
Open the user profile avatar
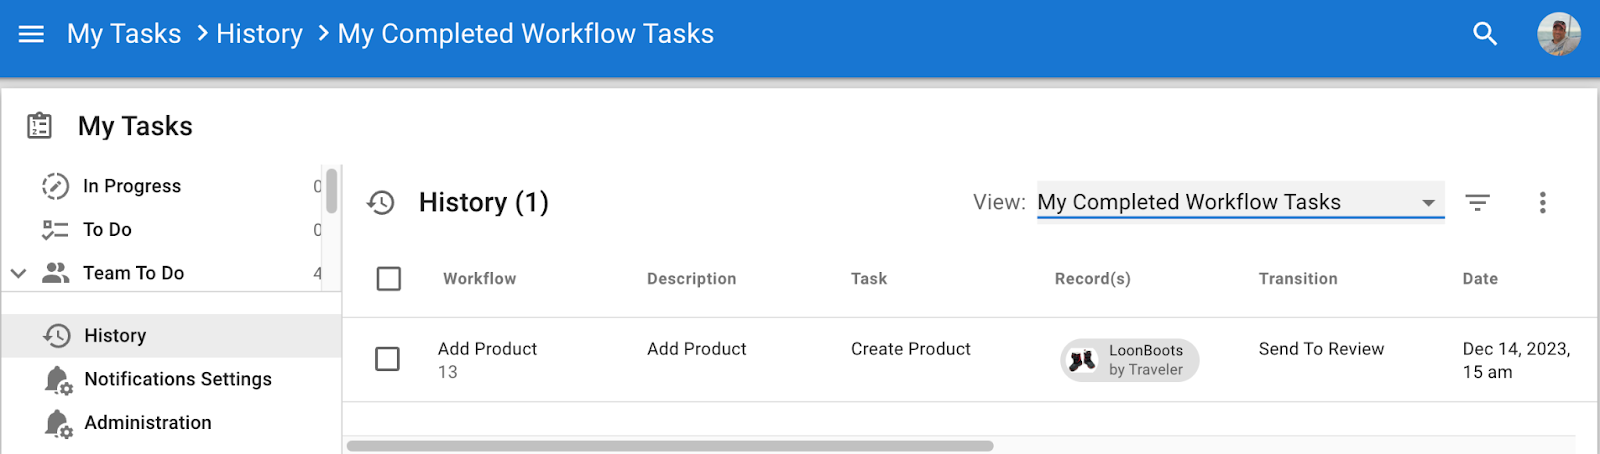1558,34
